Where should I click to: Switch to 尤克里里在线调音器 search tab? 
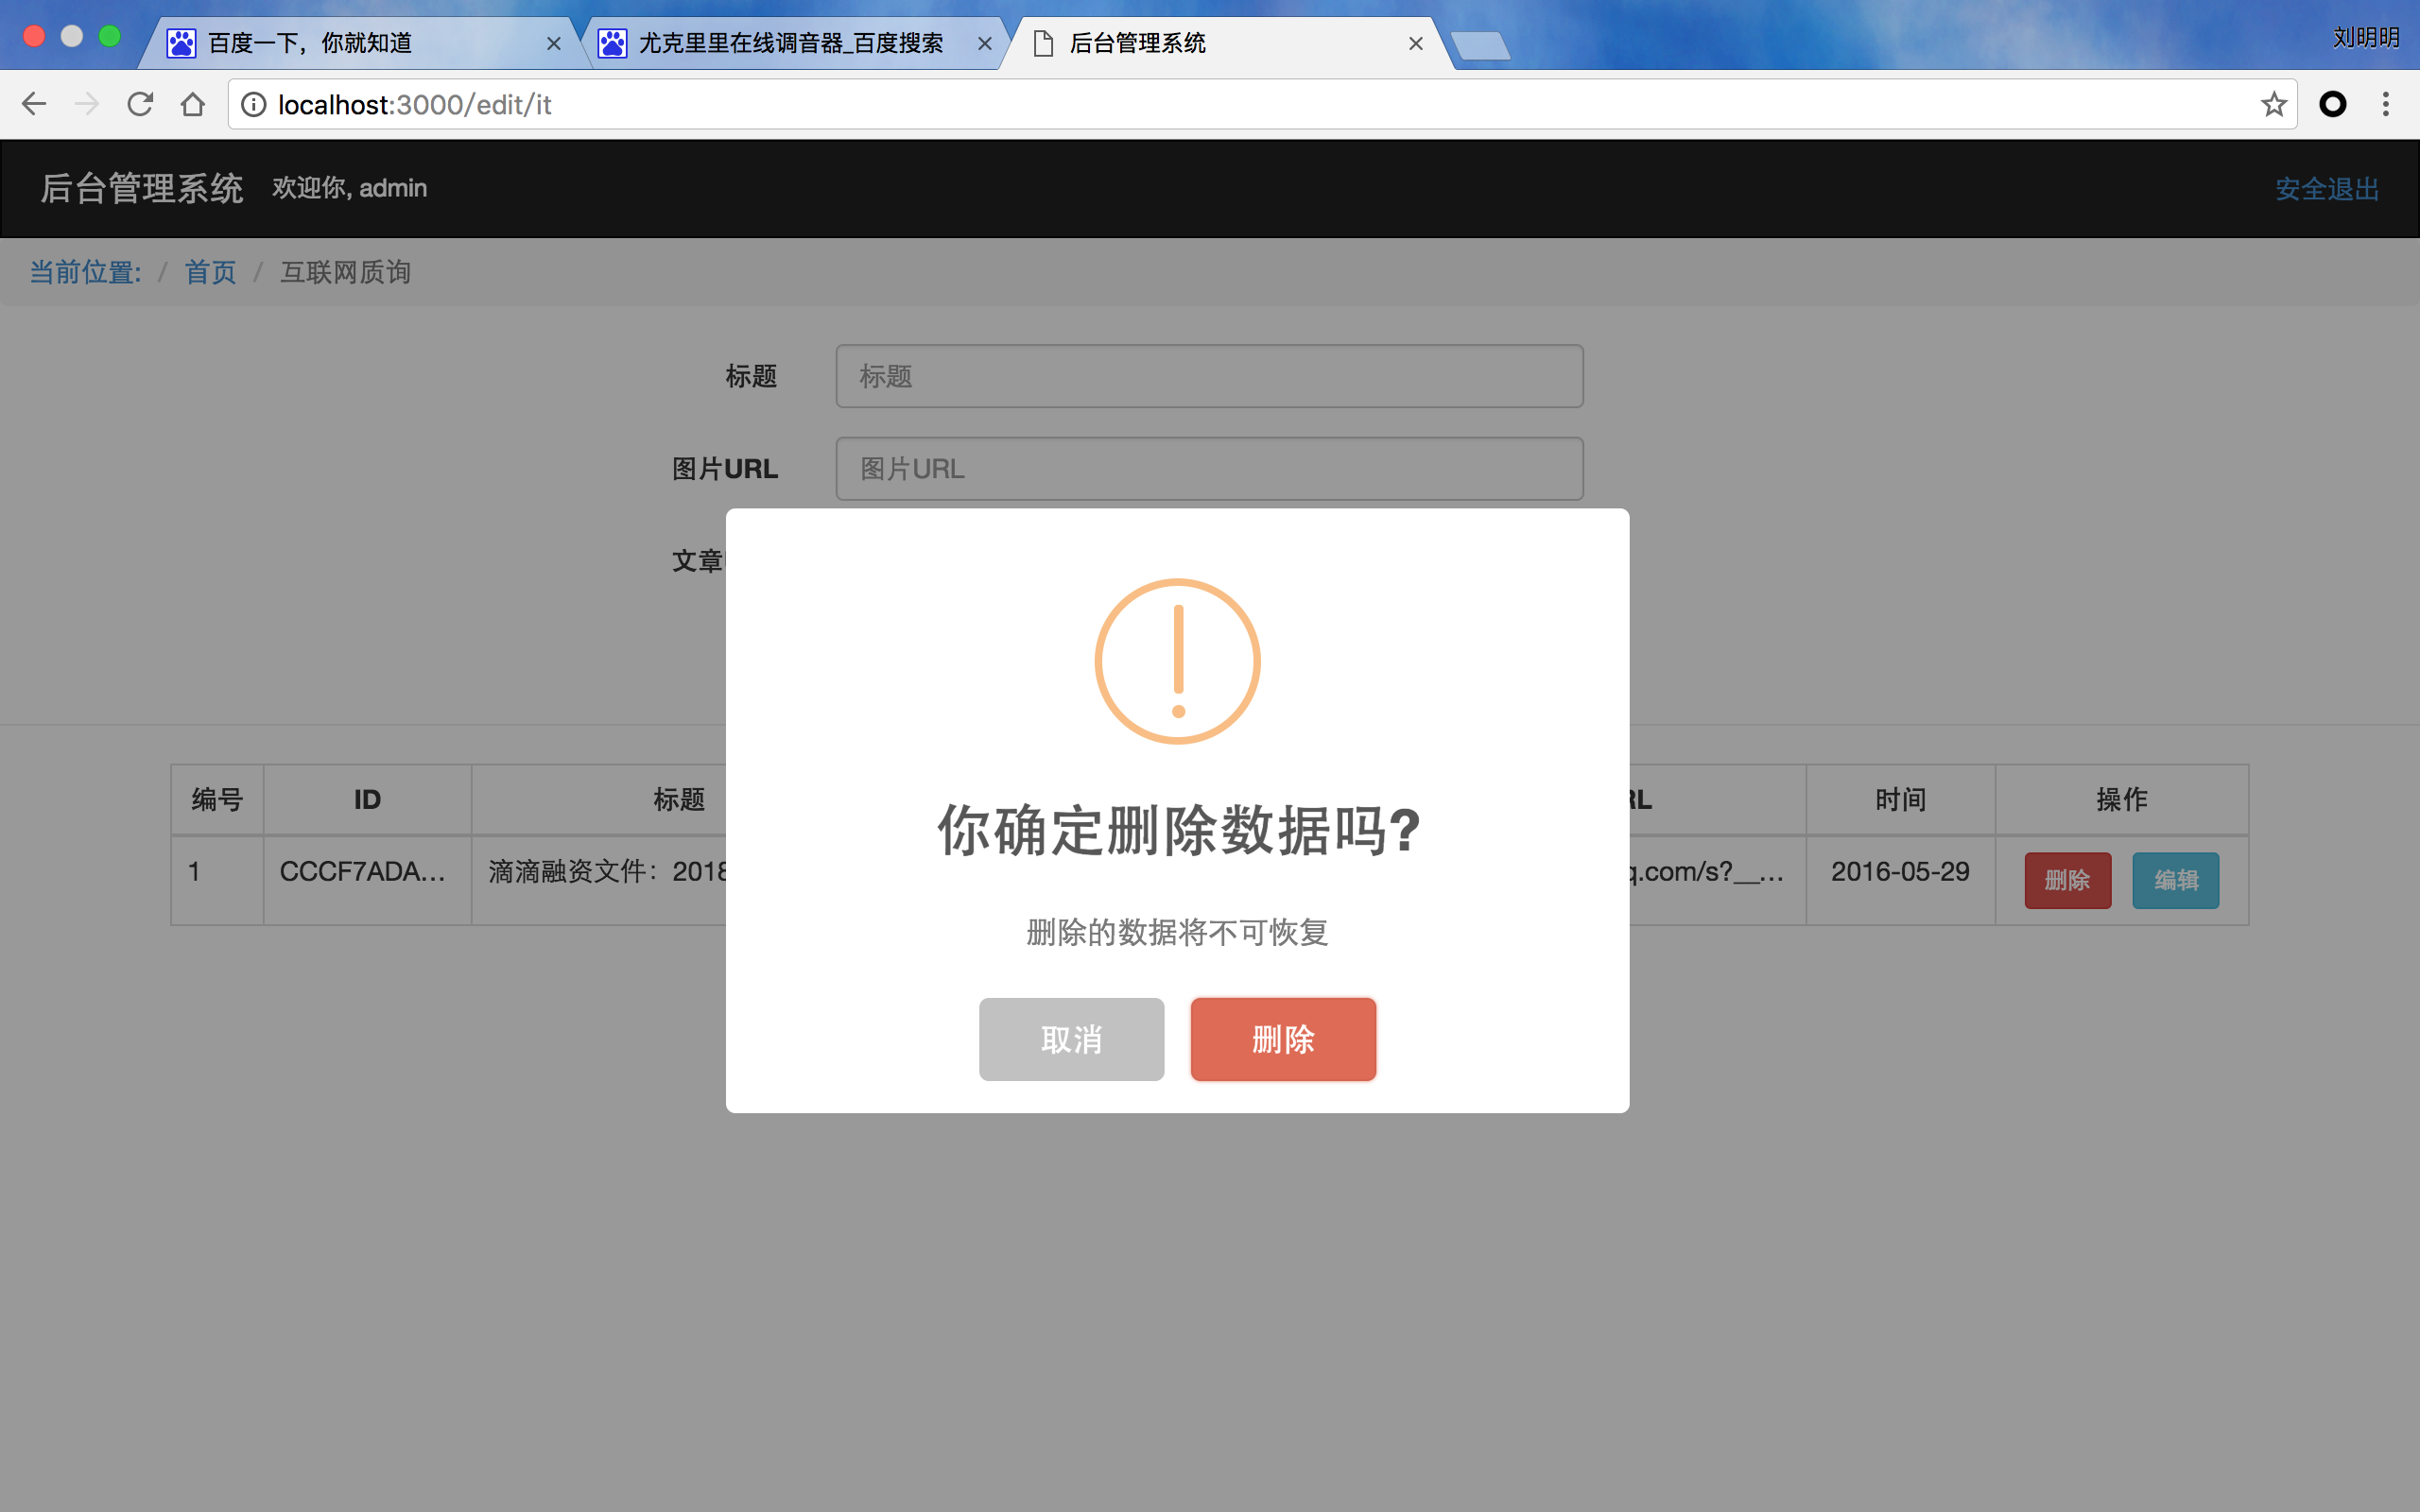pos(790,43)
